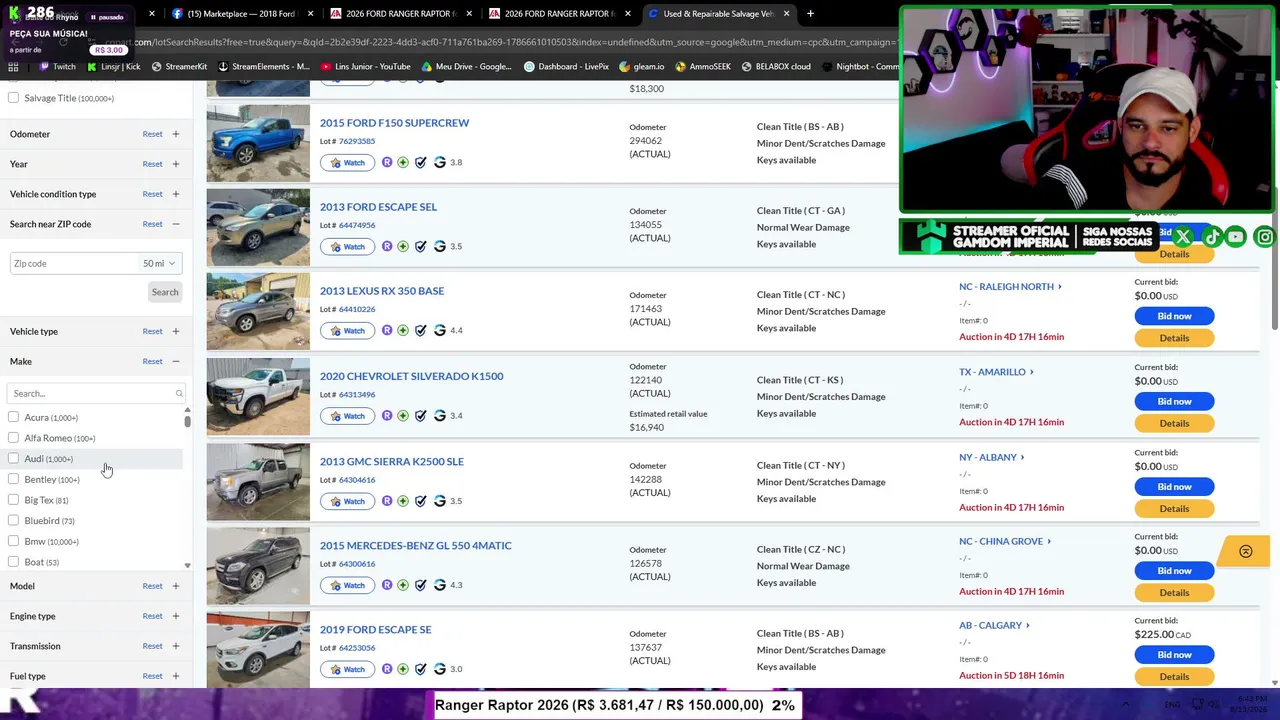Click the ZIP code Search button
Screen dimensions: 1280x720
165,292
